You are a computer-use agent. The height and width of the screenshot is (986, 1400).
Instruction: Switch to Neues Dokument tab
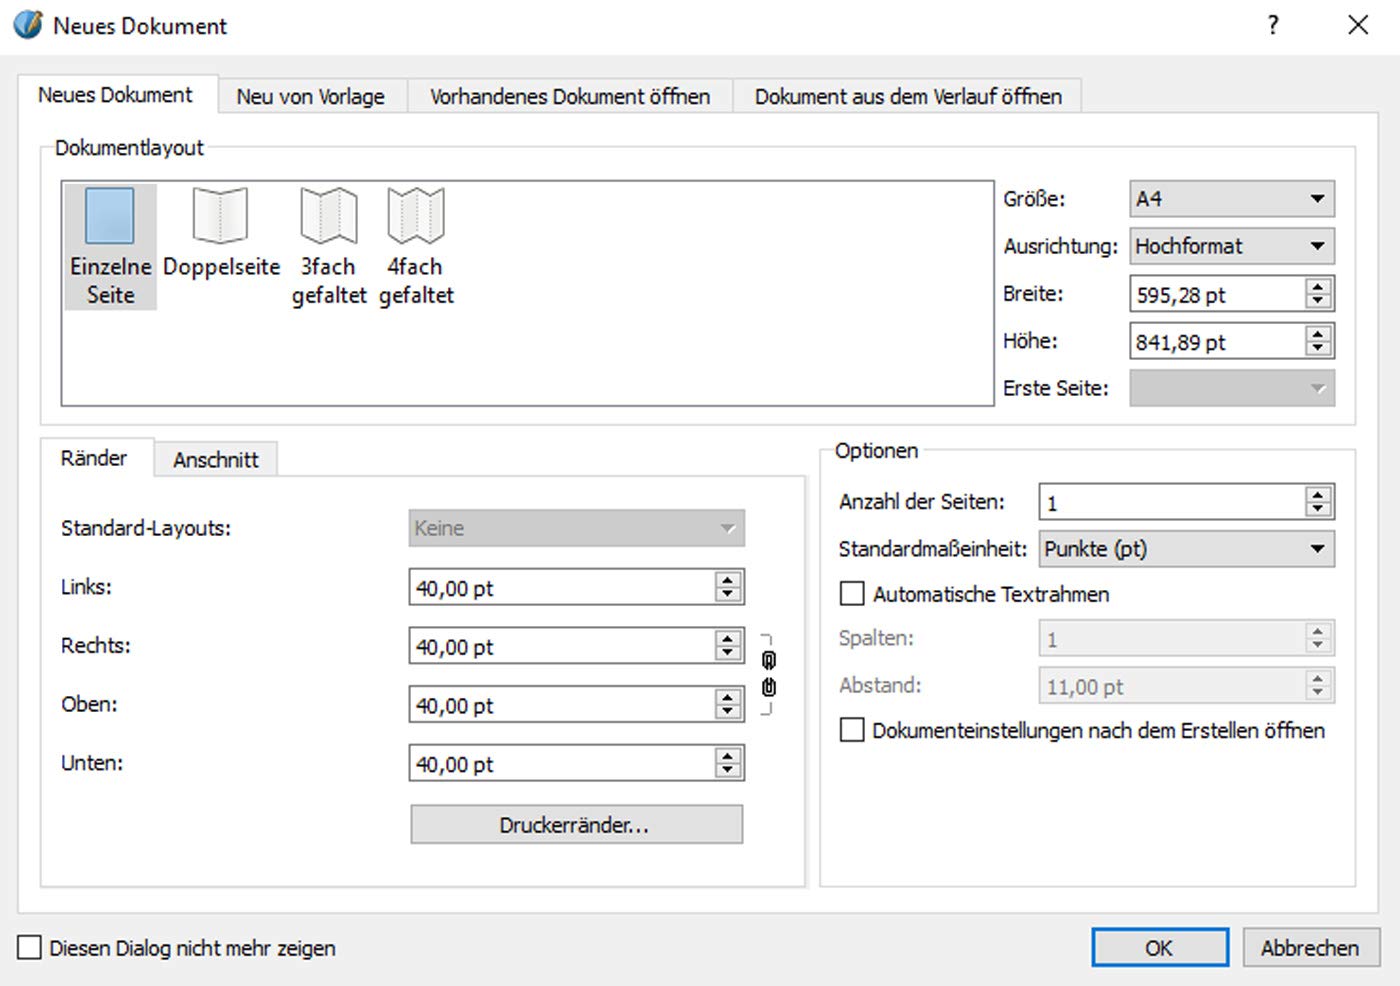[x=116, y=95]
